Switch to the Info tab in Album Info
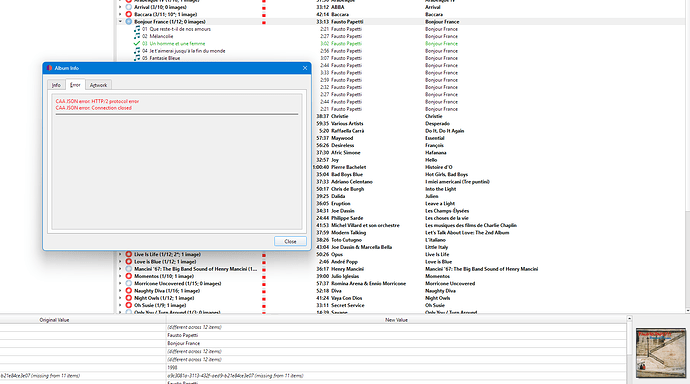Image resolution: width=690 pixels, height=384 pixels. coord(56,85)
